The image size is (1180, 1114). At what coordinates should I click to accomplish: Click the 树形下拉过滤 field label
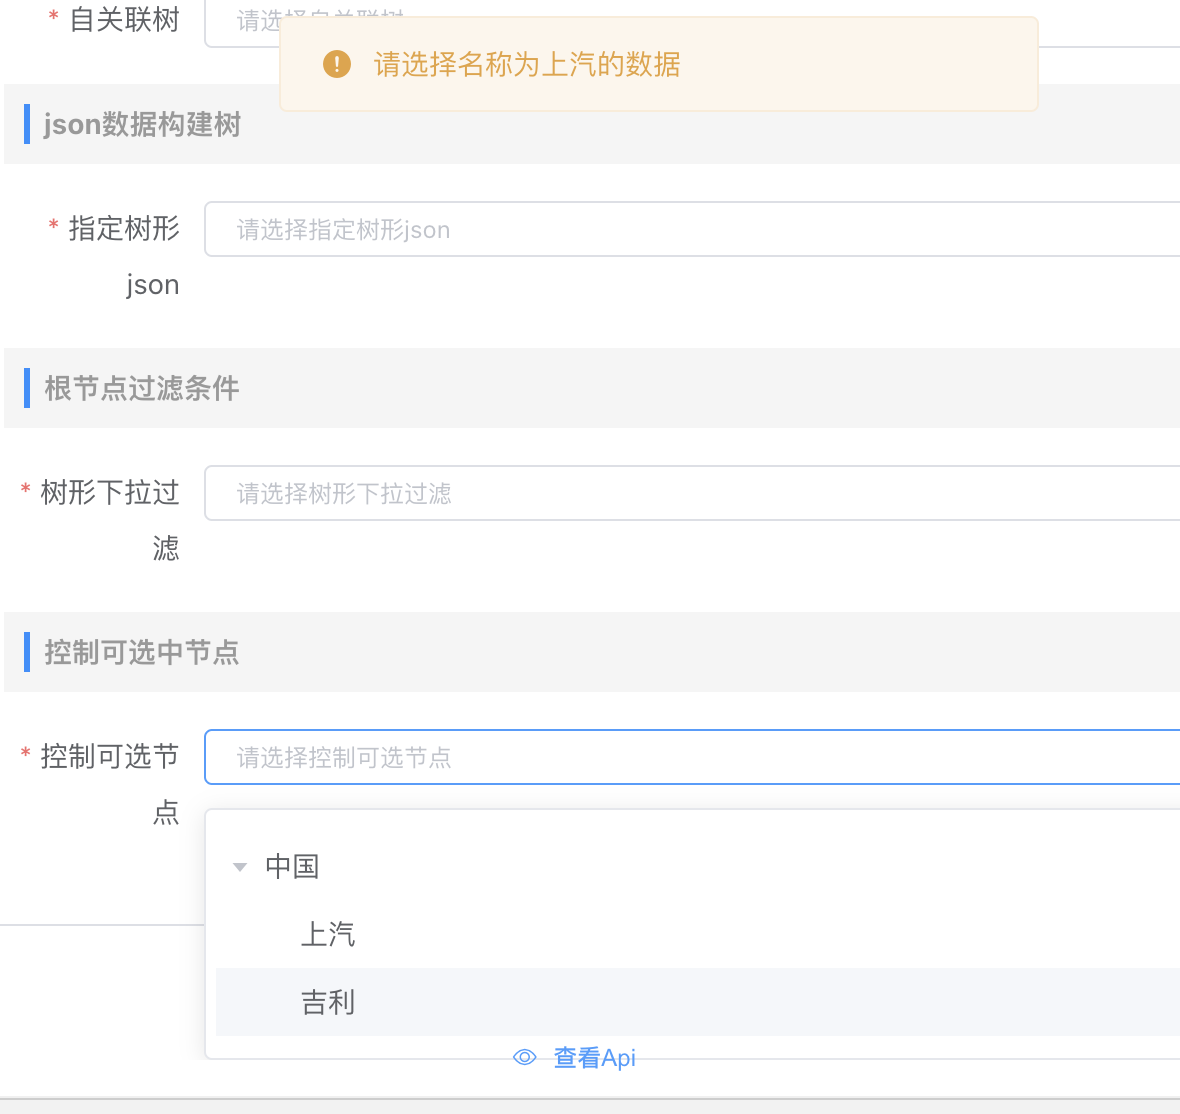[110, 493]
